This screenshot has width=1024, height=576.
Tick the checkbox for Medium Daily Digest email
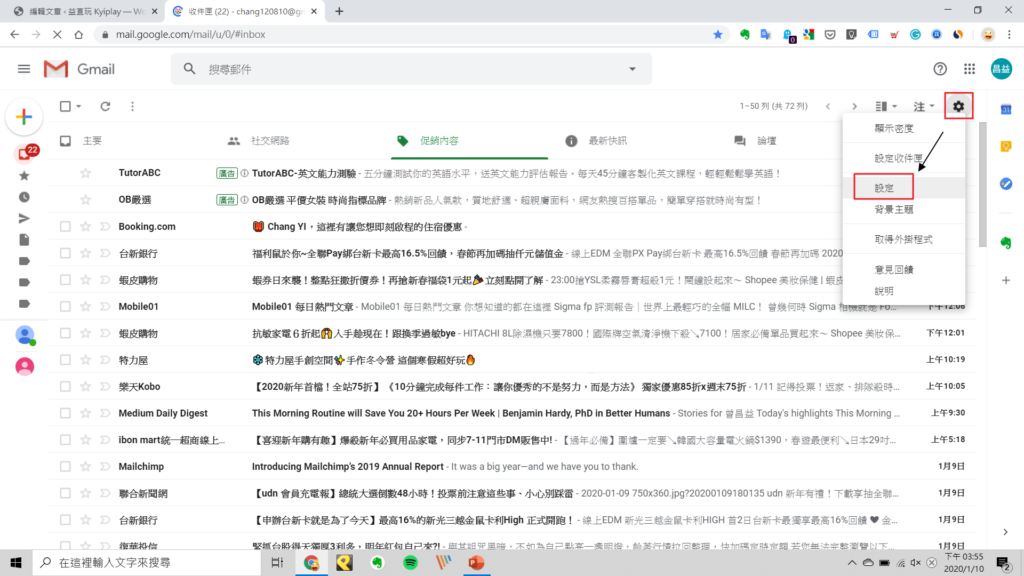point(65,413)
